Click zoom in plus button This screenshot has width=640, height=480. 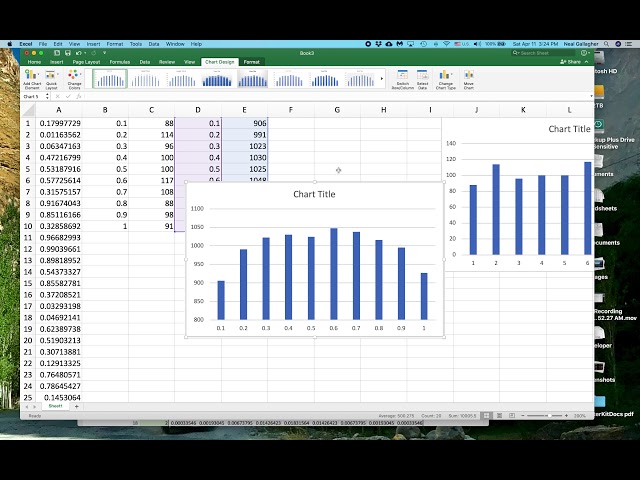[566, 416]
